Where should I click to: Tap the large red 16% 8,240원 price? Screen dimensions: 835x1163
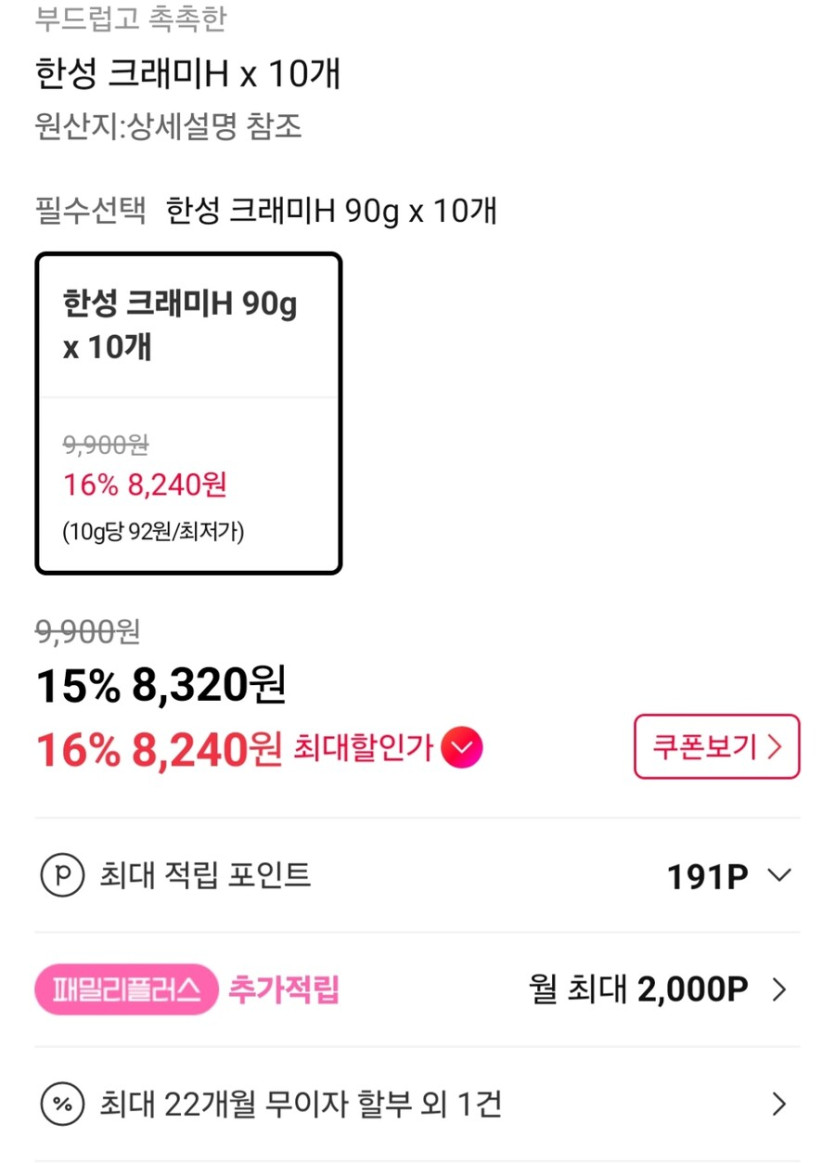click(x=159, y=748)
